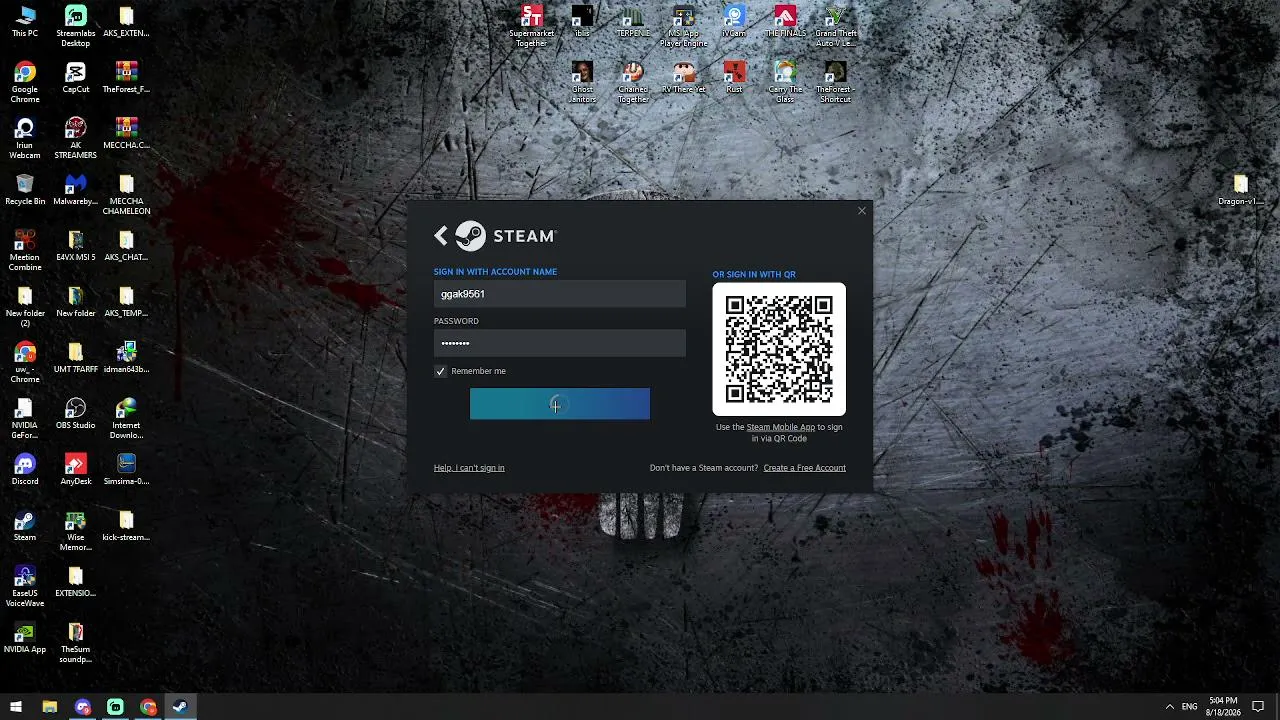Select the ibiis desktop shortcut
The height and width of the screenshot is (720, 1280).
pyautogui.click(x=583, y=22)
